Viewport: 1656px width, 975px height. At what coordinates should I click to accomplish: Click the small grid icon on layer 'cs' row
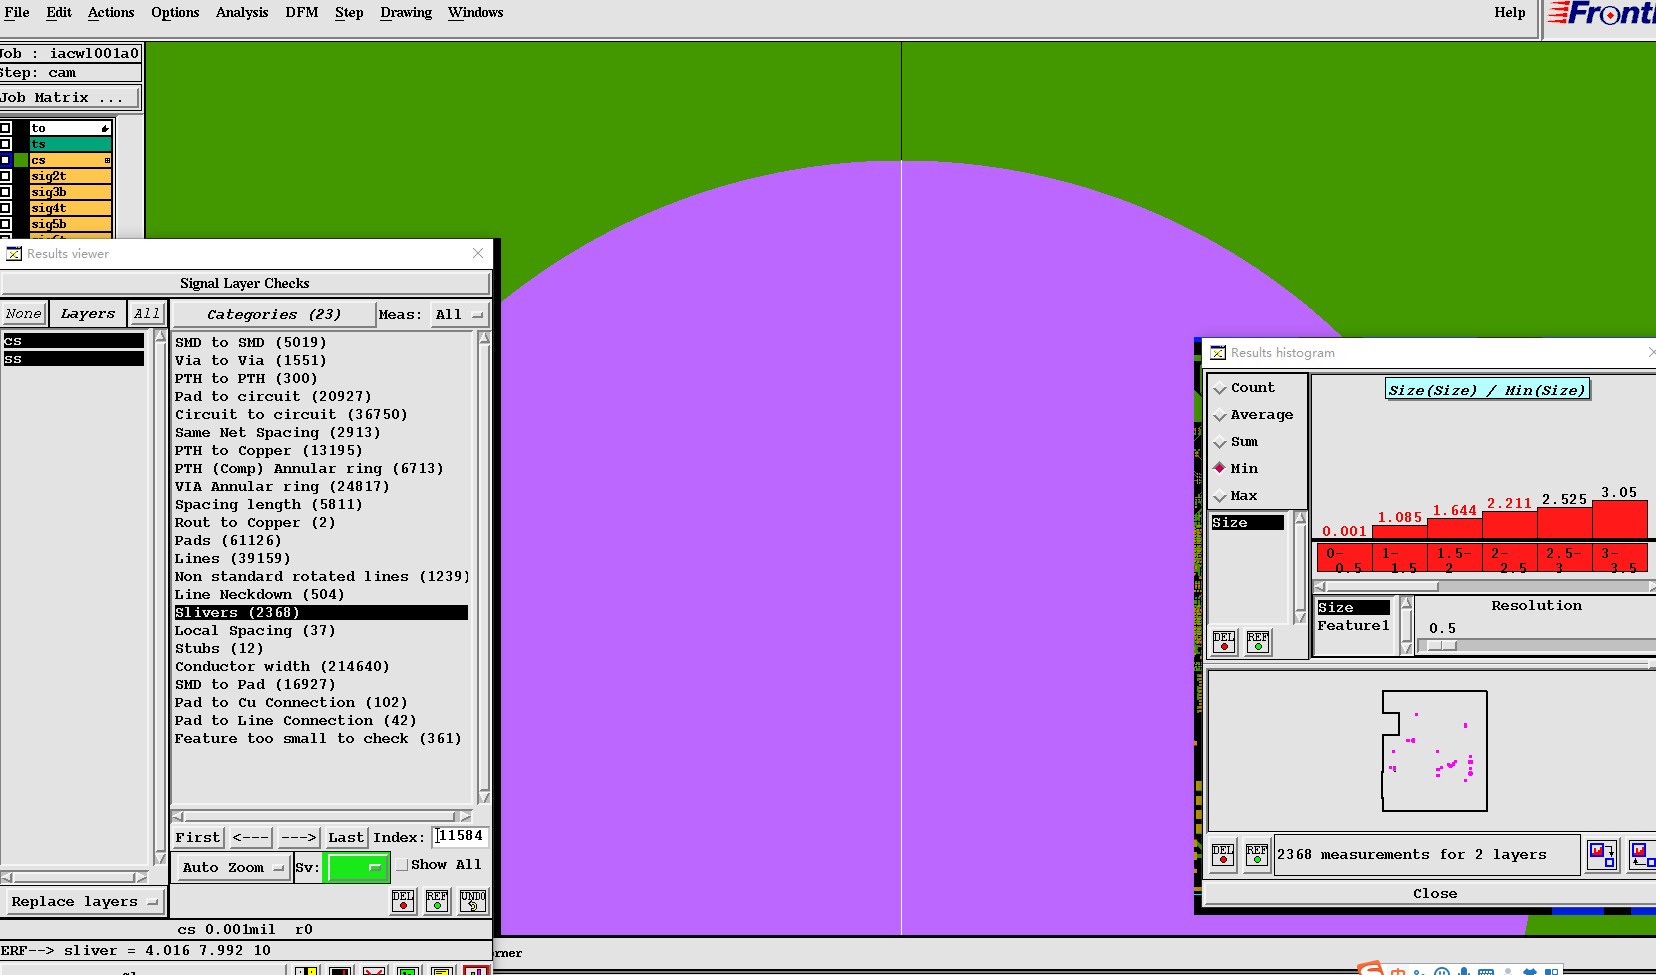(107, 160)
